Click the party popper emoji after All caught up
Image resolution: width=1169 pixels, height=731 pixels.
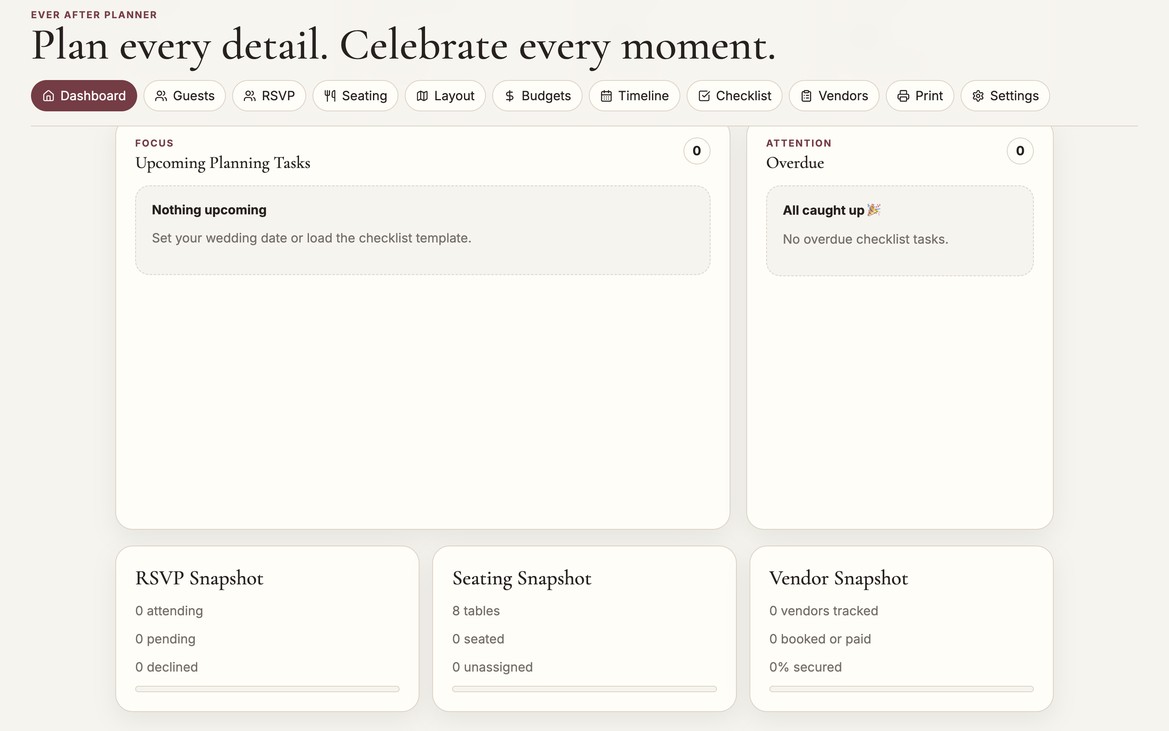pyautogui.click(x=874, y=210)
